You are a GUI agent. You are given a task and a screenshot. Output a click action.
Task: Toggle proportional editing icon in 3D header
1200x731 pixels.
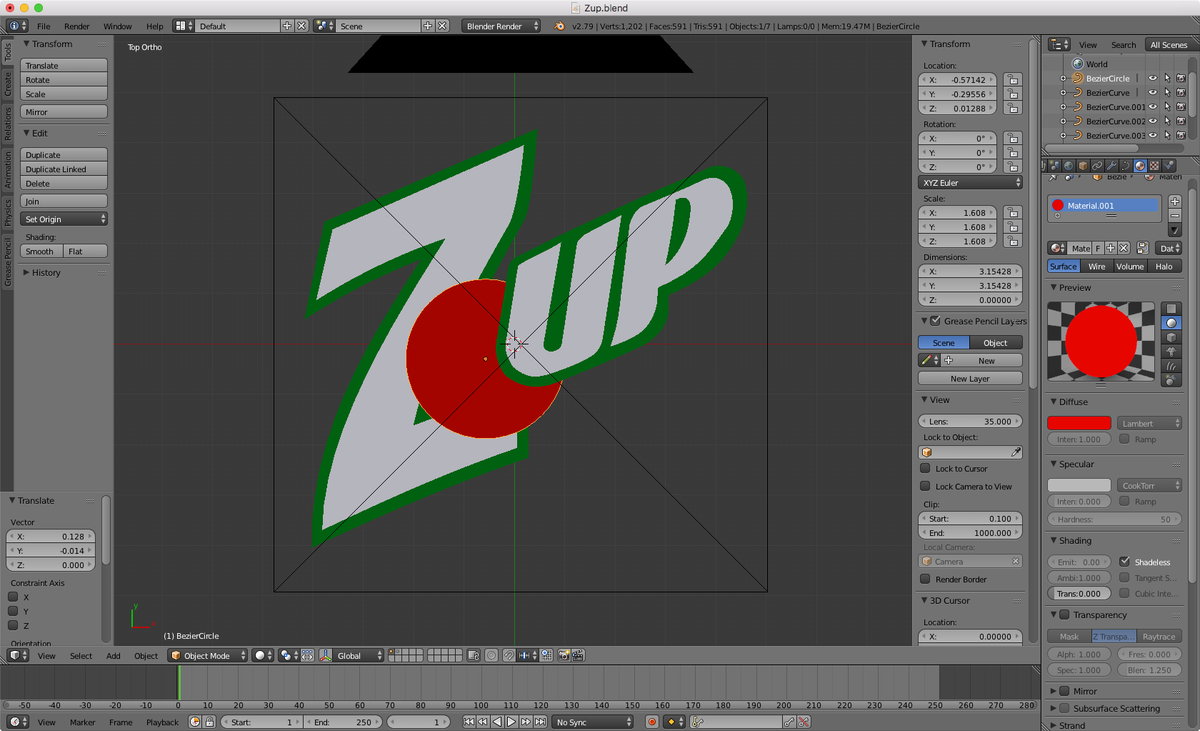click(492, 656)
